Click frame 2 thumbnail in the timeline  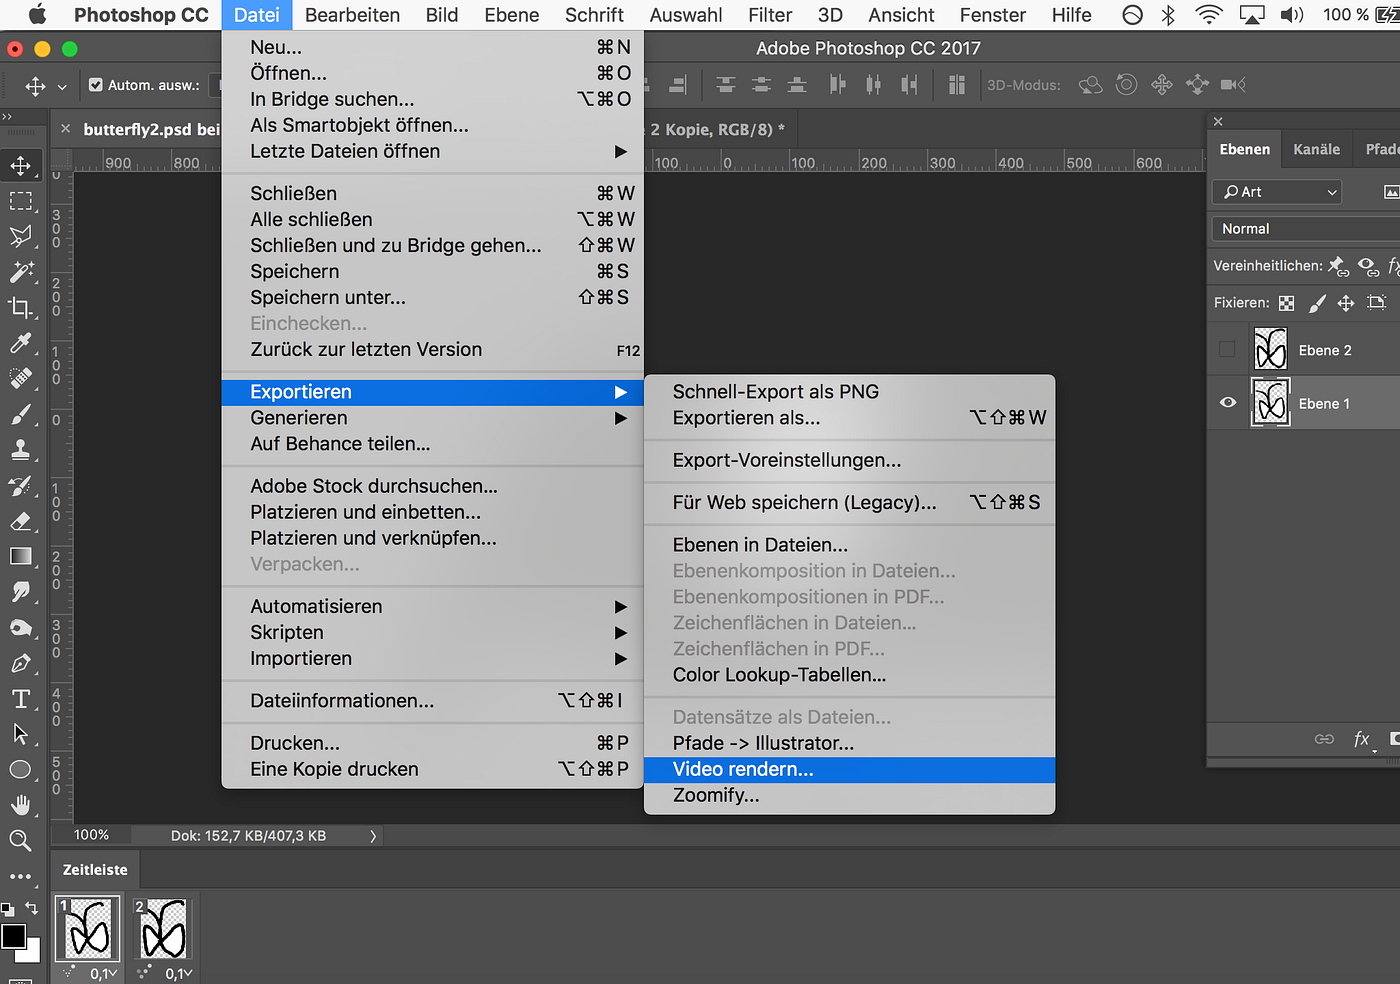pos(162,927)
